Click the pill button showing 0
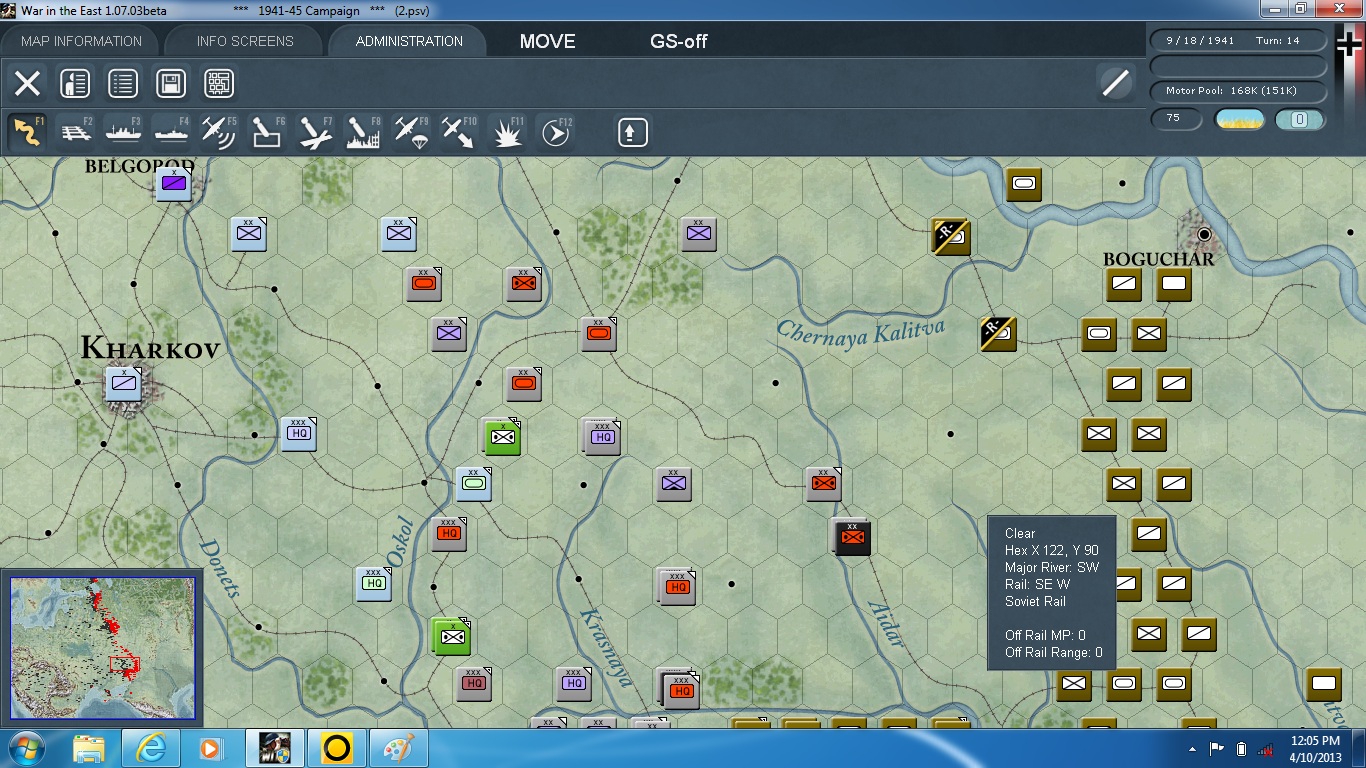Screen dimensions: 1366x768 1300,119
